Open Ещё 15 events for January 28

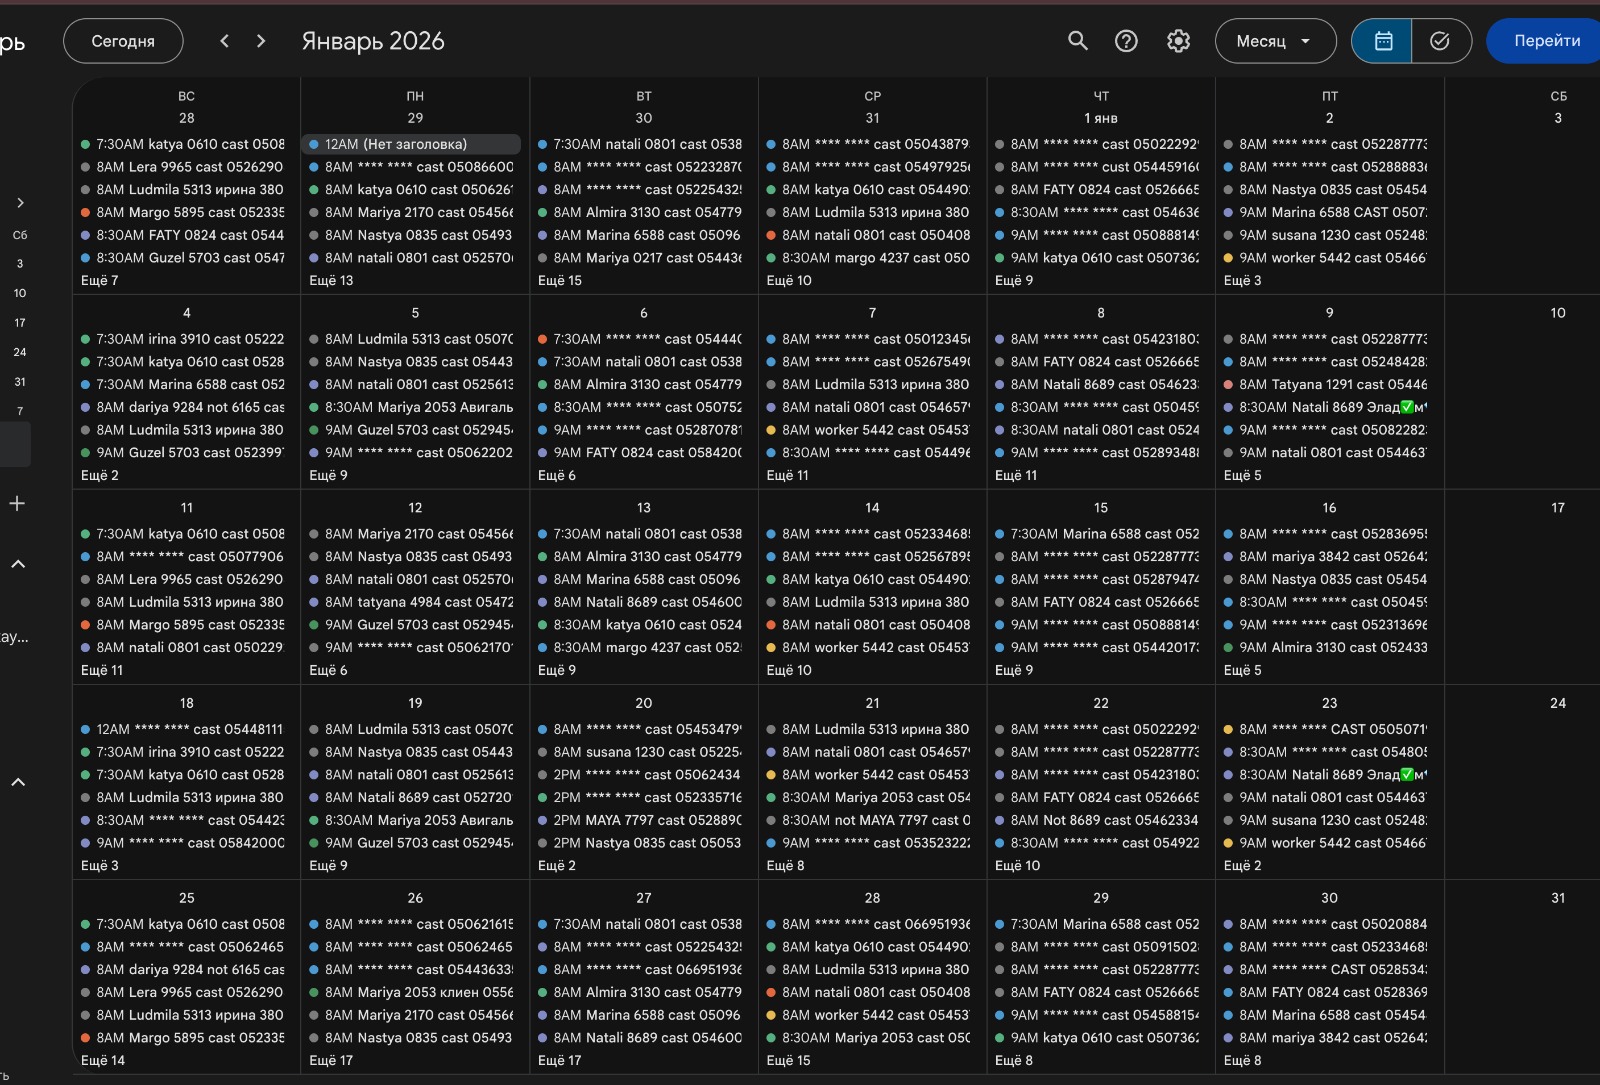point(789,1060)
